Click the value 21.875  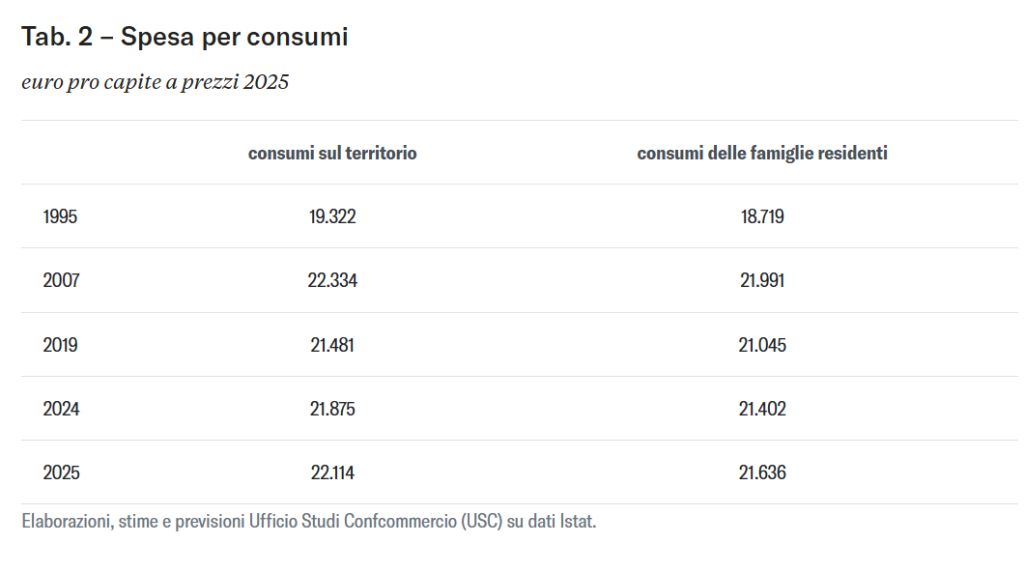[332, 409]
